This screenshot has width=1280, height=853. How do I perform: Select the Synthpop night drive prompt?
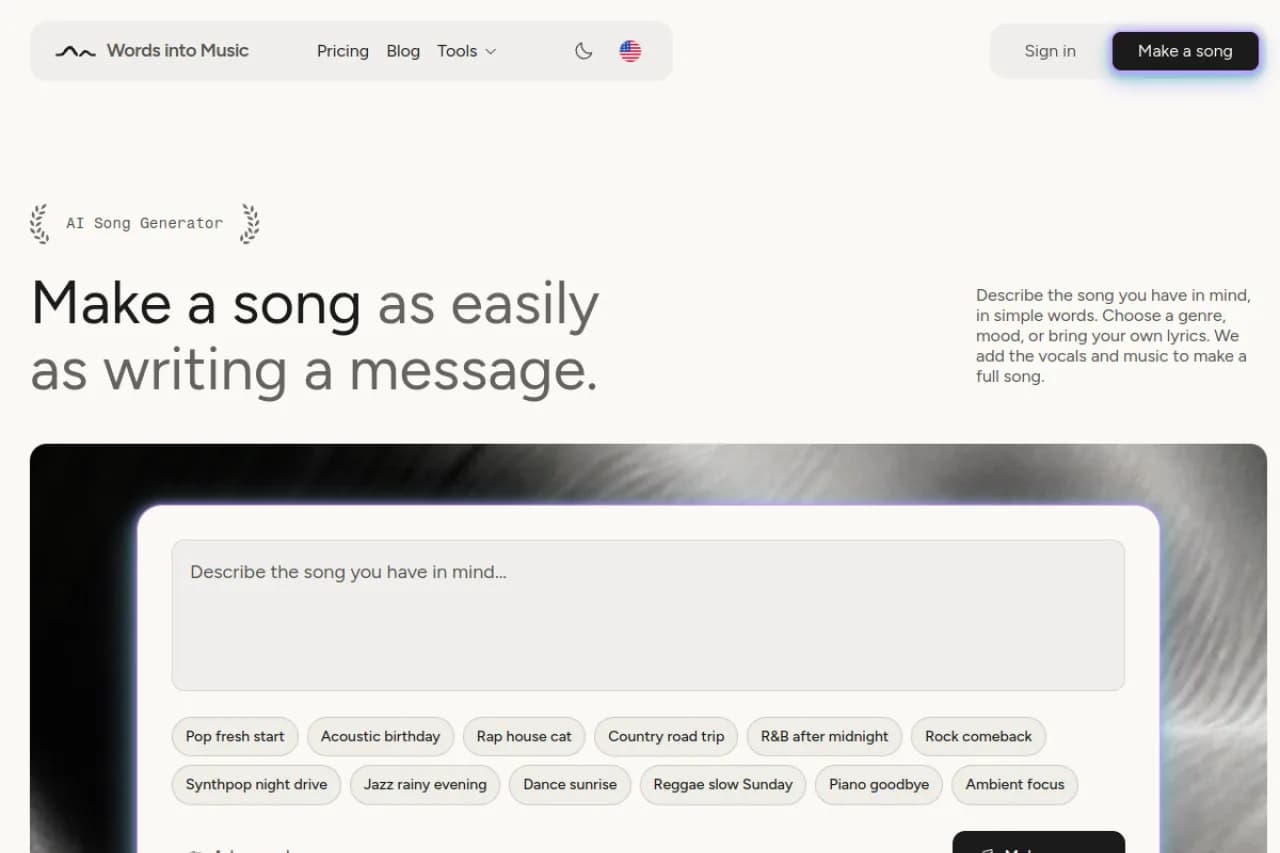click(x=257, y=784)
